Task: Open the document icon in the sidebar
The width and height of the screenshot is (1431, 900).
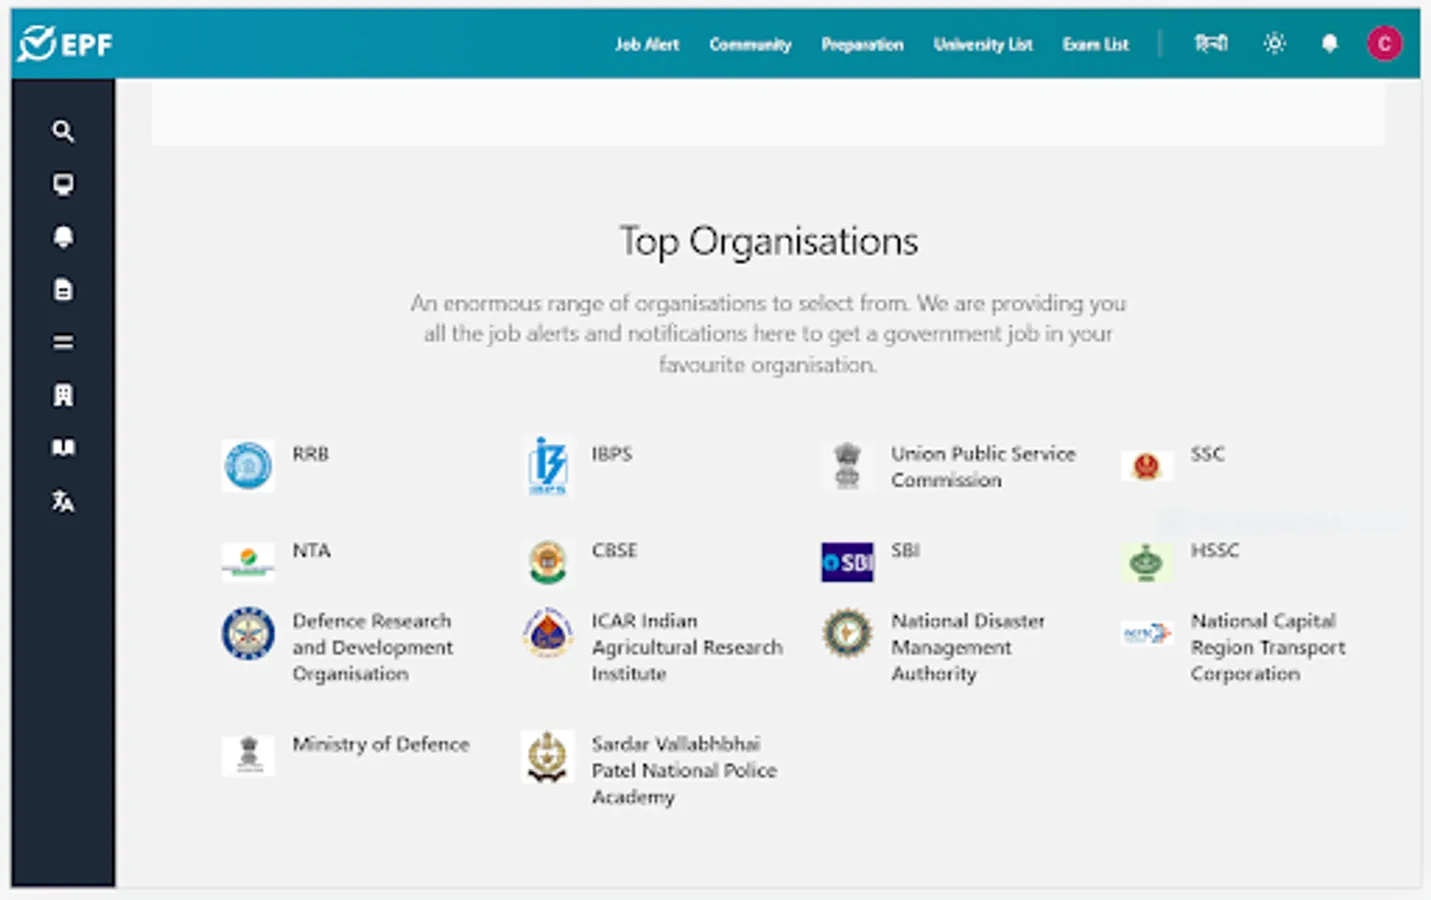Action: (63, 290)
